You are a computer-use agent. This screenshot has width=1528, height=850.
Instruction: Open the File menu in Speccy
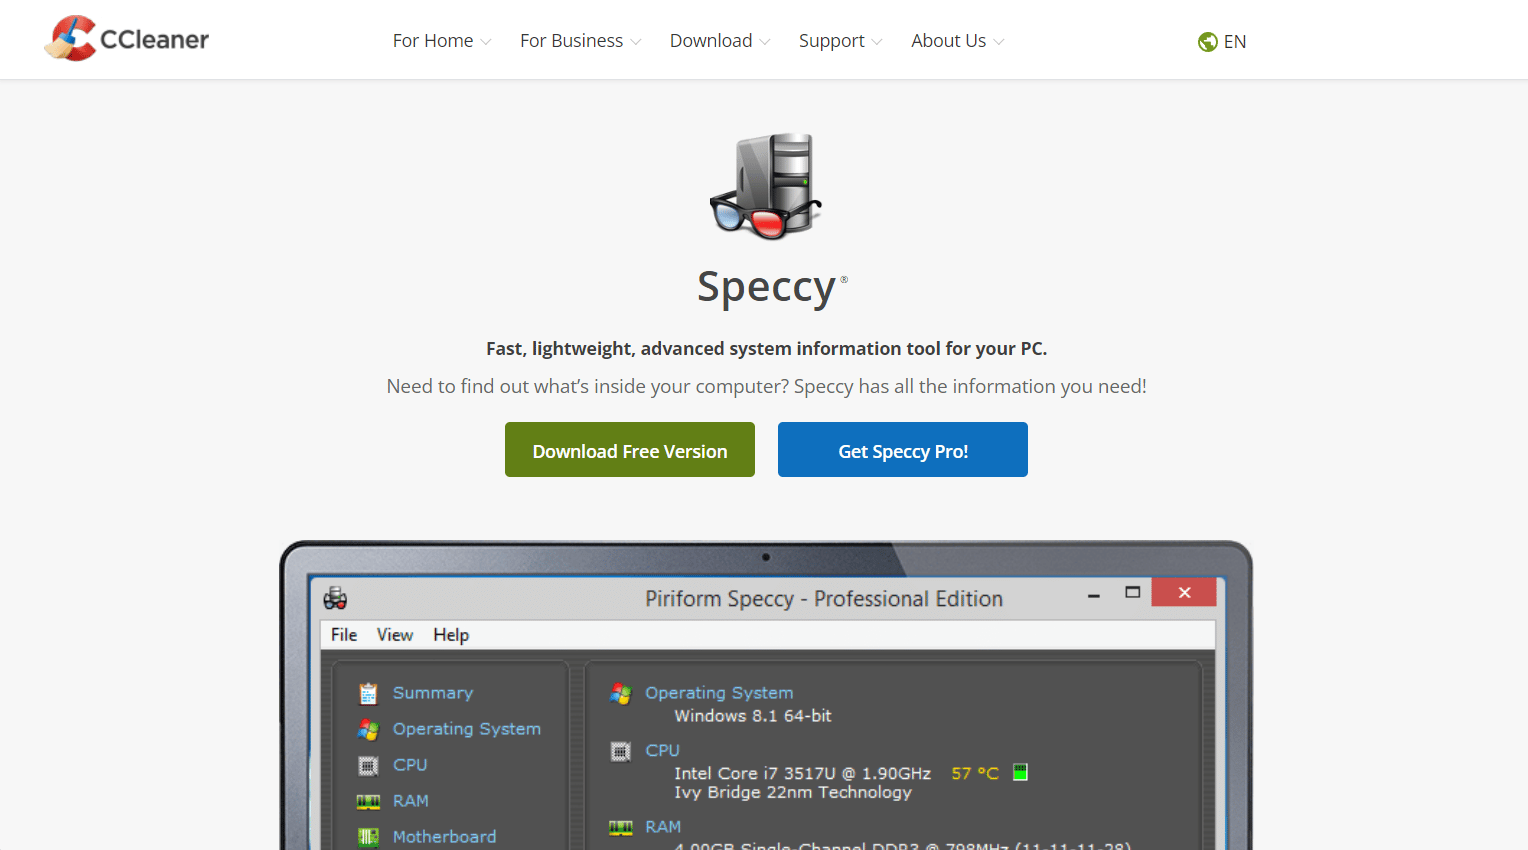[344, 635]
